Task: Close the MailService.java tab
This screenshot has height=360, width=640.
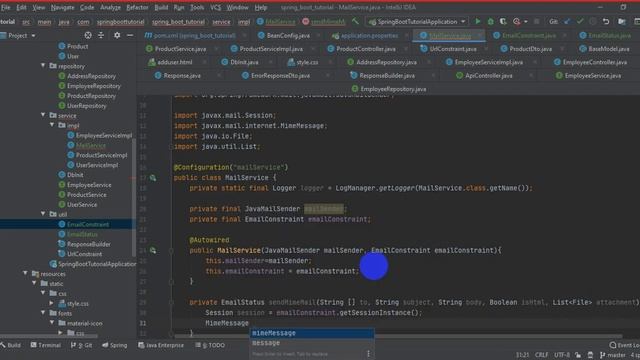Action: (480, 36)
